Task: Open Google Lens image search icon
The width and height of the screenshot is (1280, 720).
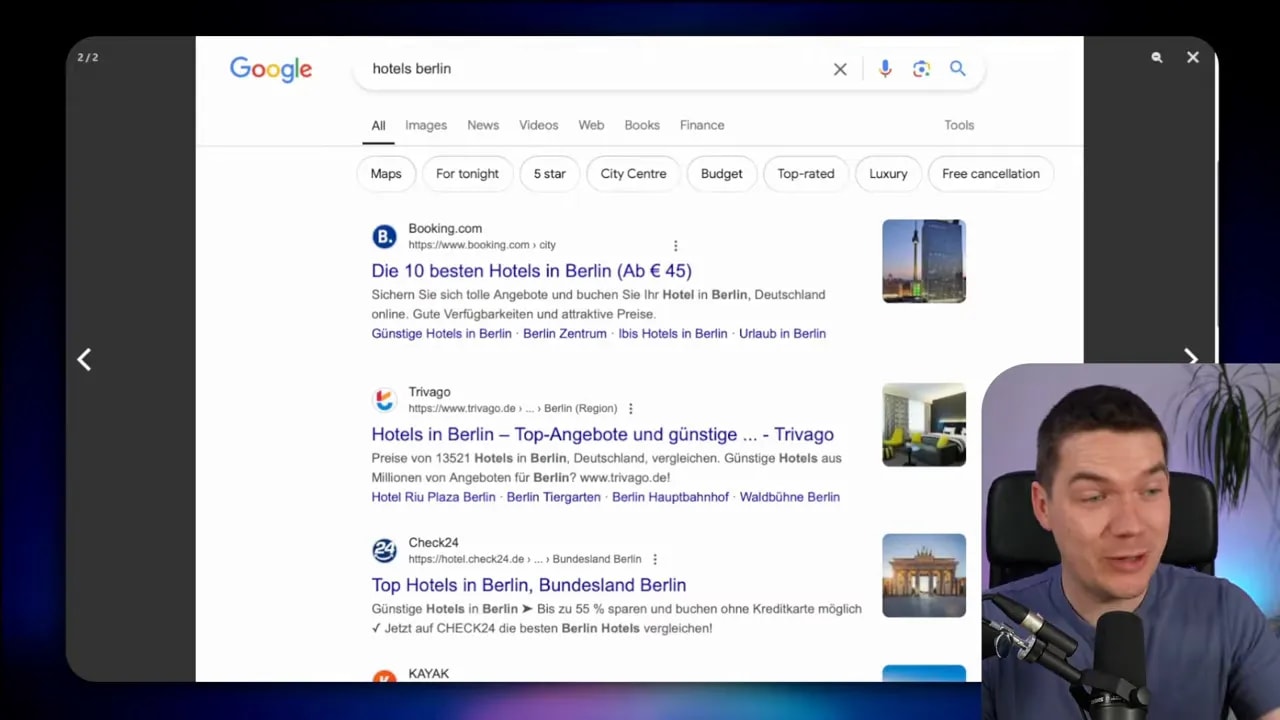Action: click(921, 69)
